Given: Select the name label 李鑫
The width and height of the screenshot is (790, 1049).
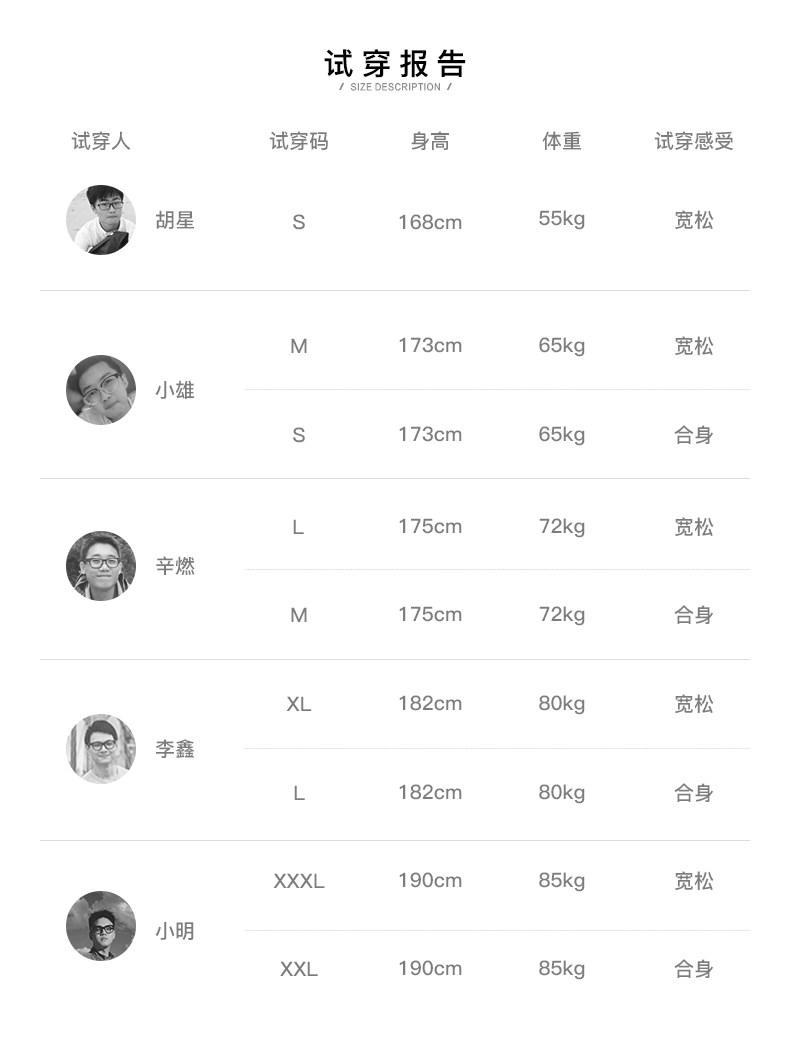Looking at the screenshot, I should pos(175,749).
